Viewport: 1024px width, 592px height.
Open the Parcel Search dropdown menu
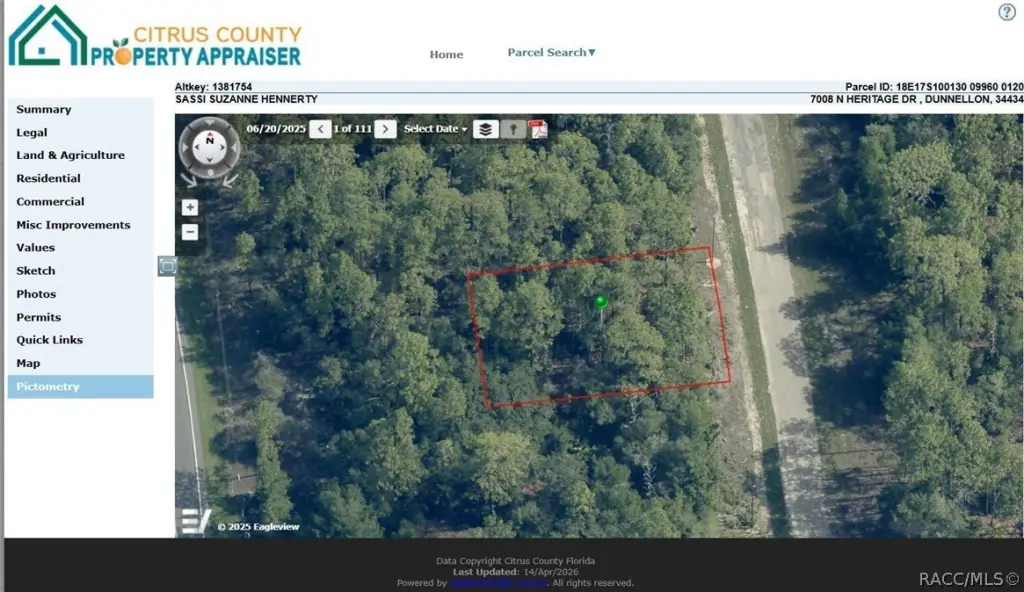coord(551,53)
